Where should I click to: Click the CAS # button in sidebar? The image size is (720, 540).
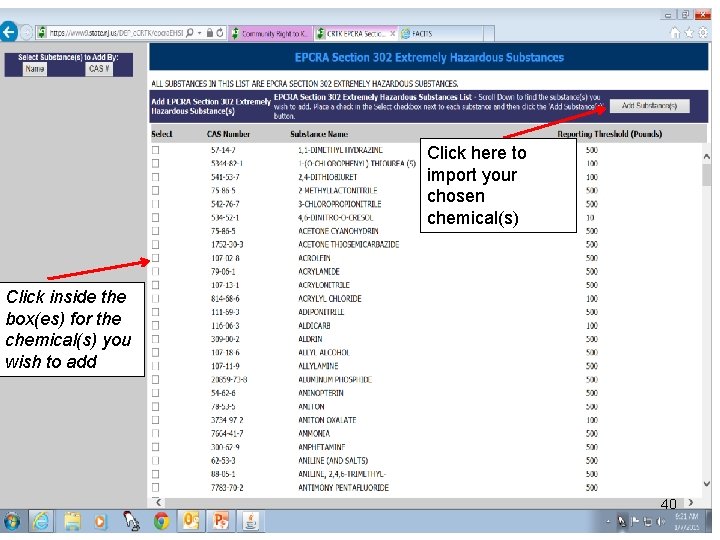(99, 69)
